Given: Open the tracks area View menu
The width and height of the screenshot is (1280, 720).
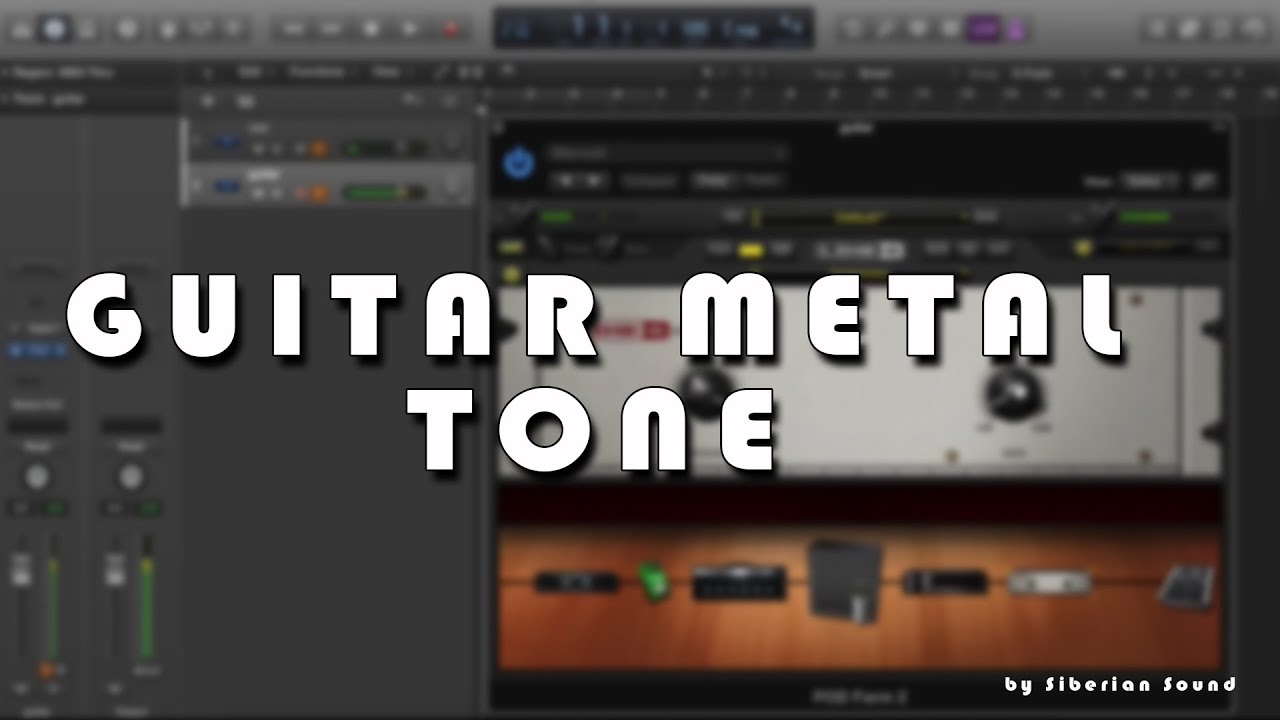Looking at the screenshot, I should point(390,72).
